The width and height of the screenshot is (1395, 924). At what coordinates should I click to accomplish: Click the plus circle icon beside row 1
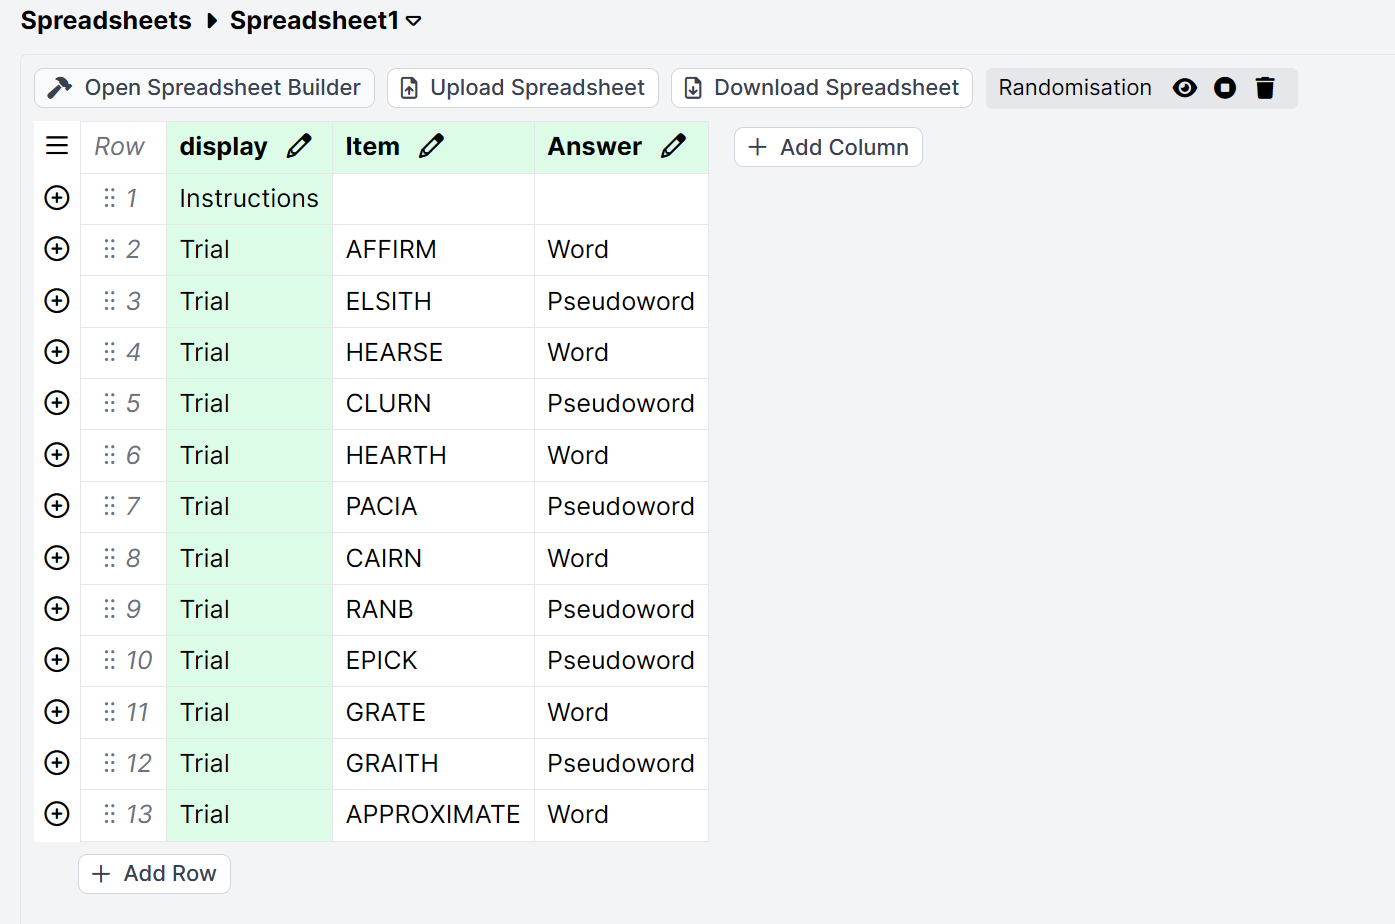click(57, 198)
